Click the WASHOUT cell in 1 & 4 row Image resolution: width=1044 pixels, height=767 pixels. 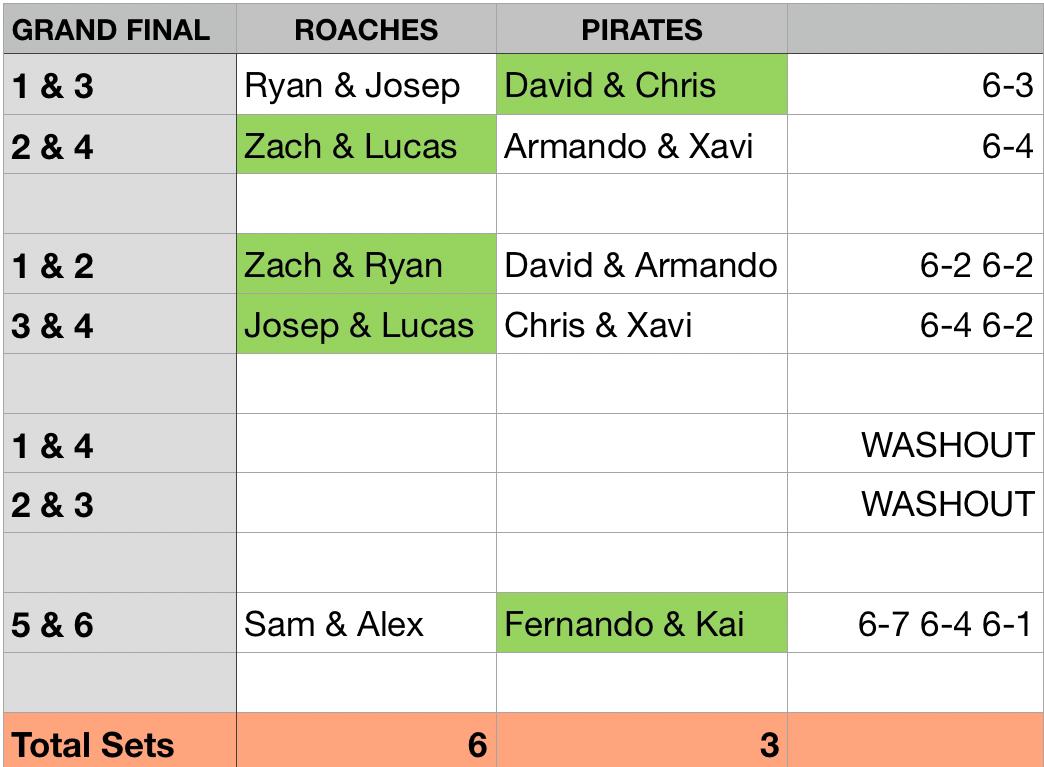coord(915,444)
